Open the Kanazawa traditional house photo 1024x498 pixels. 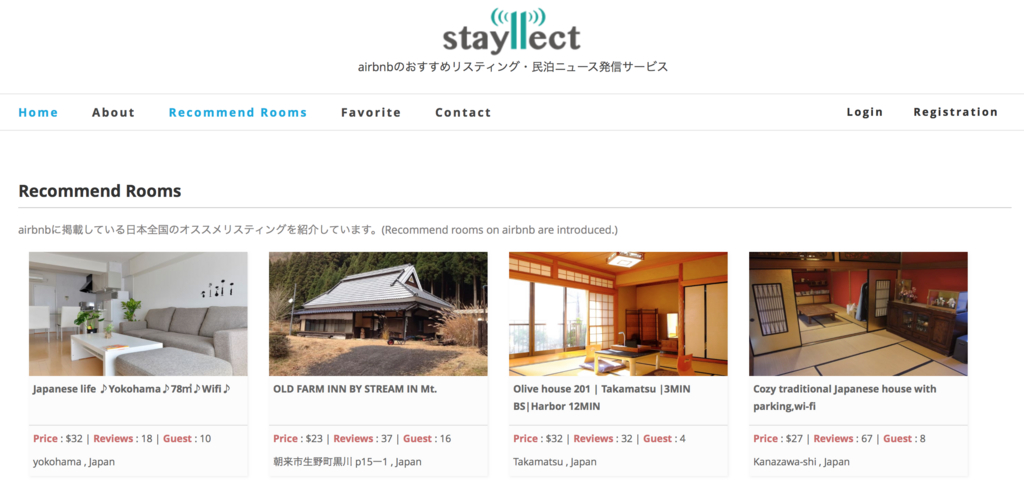[858, 314]
